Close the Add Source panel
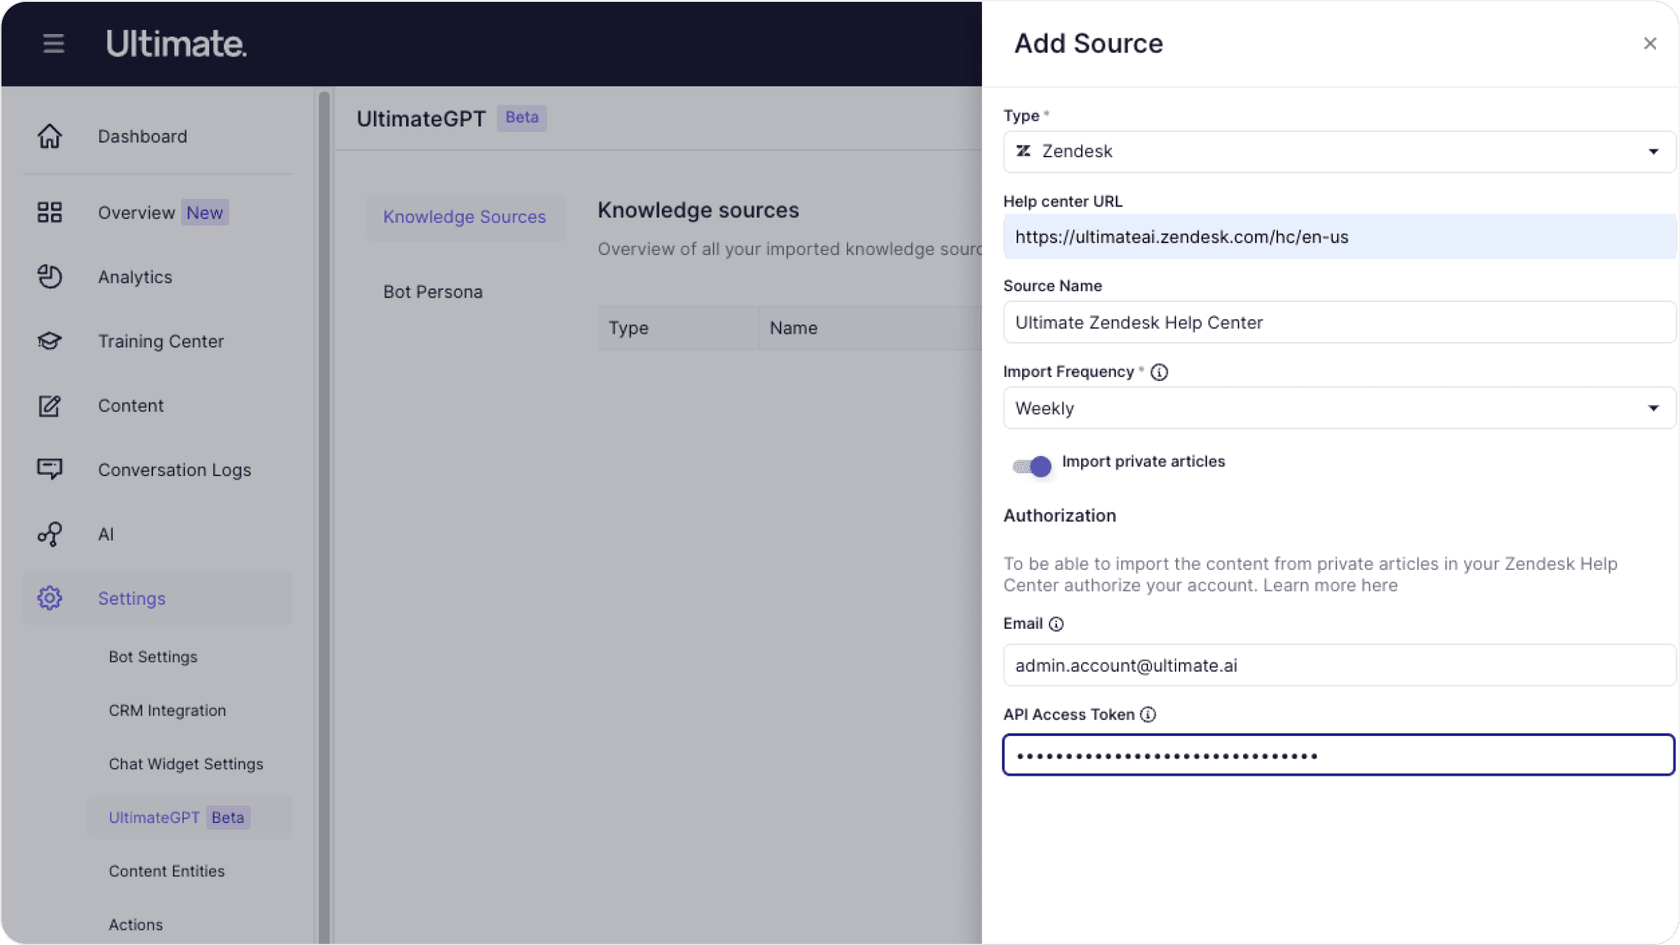Image resolution: width=1680 pixels, height=945 pixels. click(x=1650, y=44)
